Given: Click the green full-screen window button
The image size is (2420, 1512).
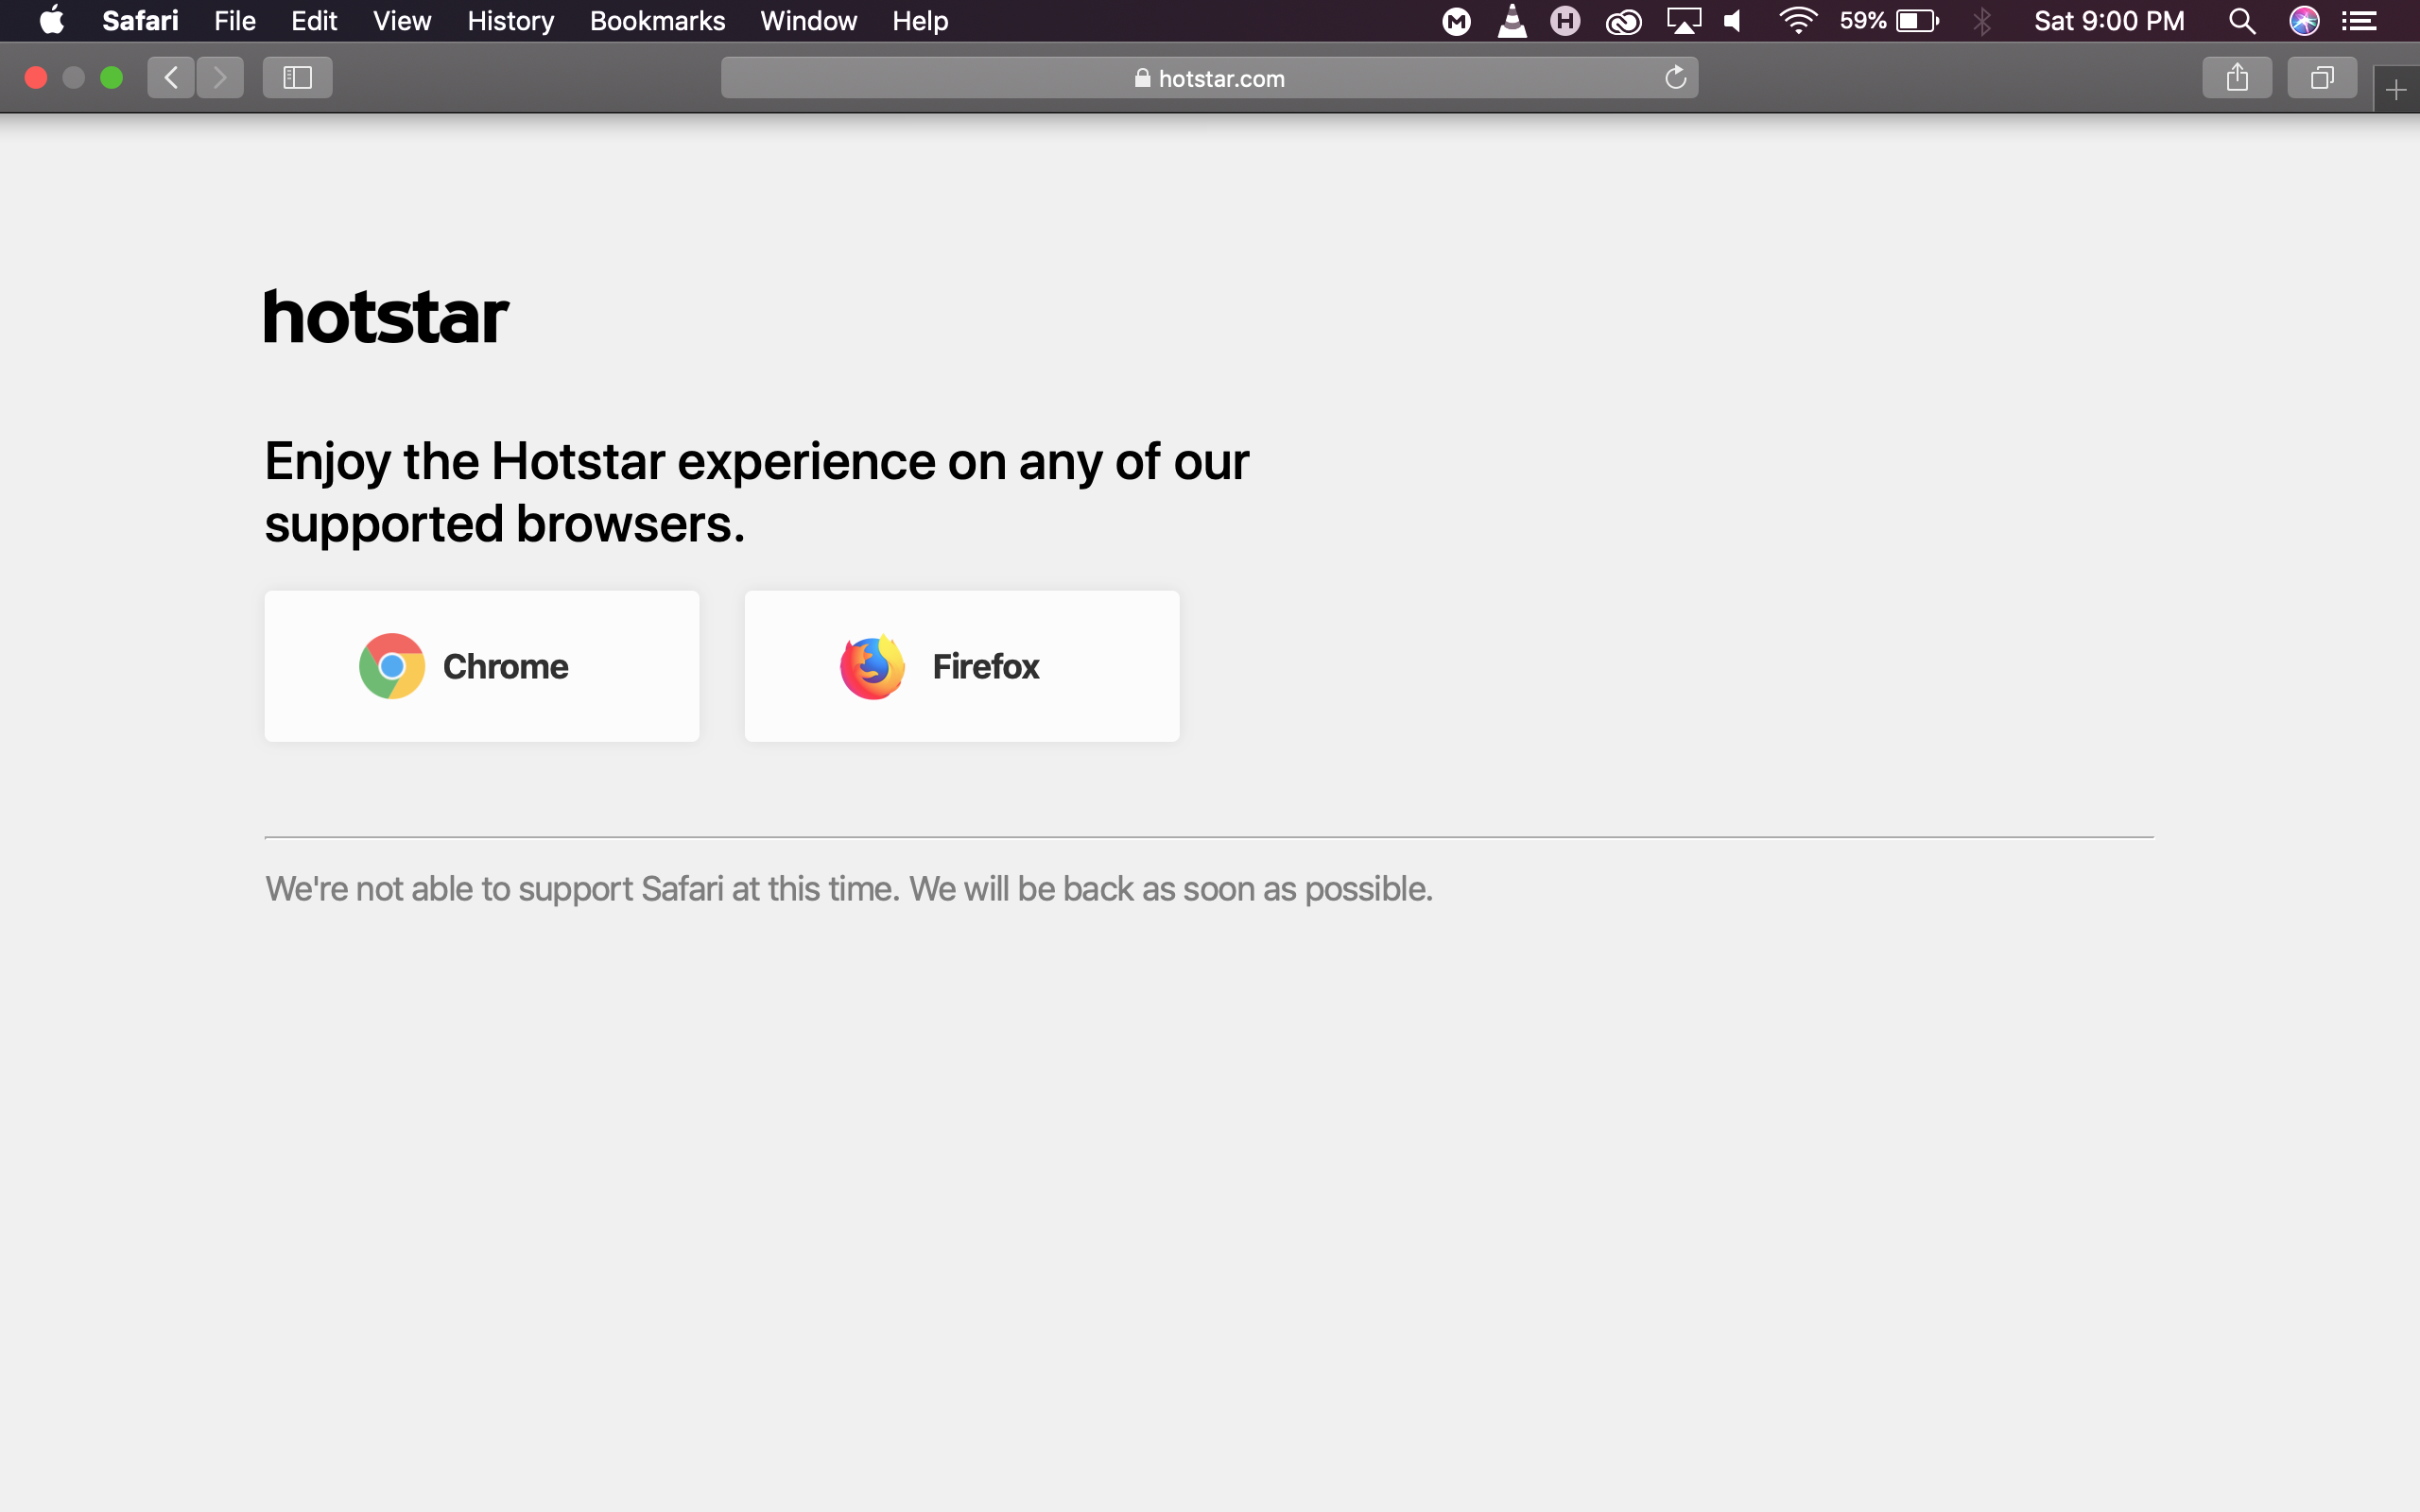Looking at the screenshot, I should pos(112,77).
